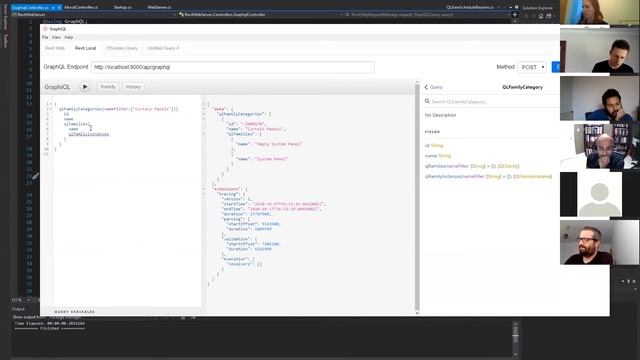Close the GraphqlController.cs tab in Visual Studio
This screenshot has height=360, width=640.
60,7
